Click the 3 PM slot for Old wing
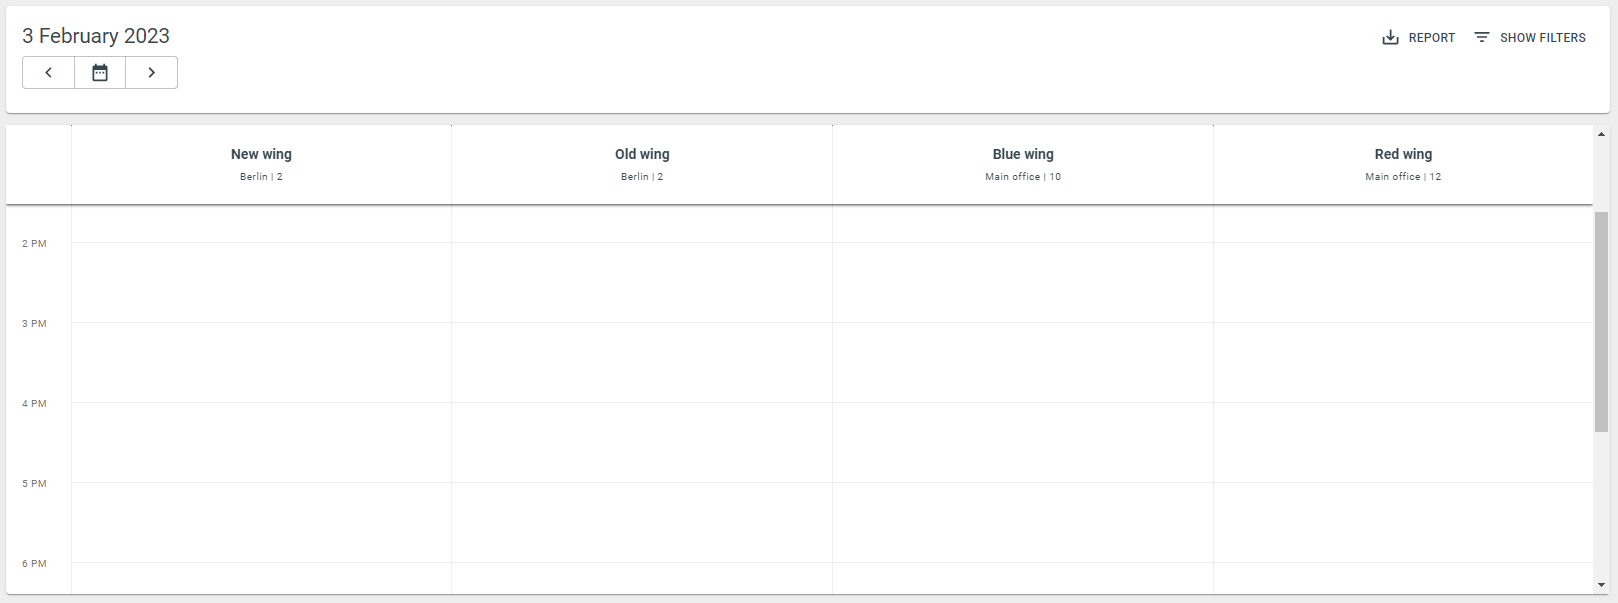Image resolution: width=1618 pixels, height=603 pixels. coord(642,362)
